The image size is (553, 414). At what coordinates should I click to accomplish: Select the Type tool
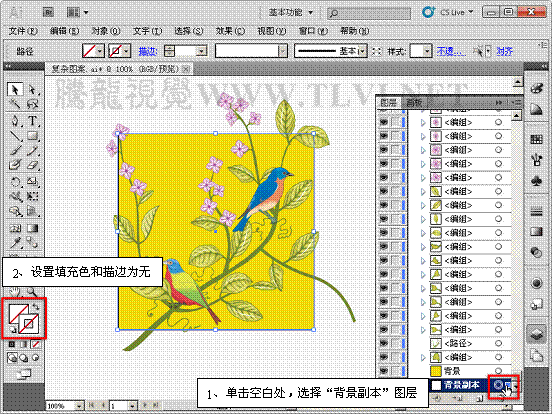point(32,121)
